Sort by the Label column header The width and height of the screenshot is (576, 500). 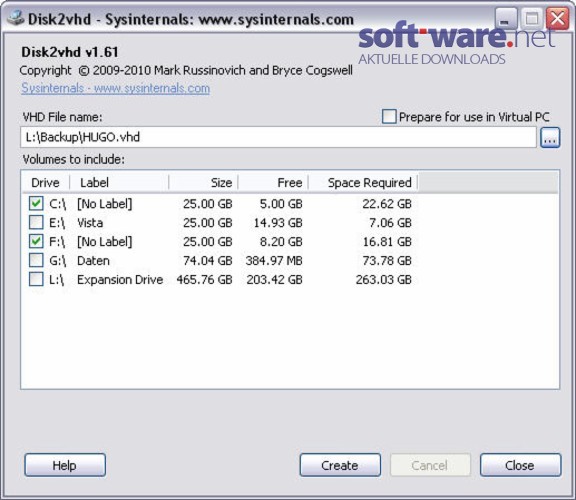119,183
